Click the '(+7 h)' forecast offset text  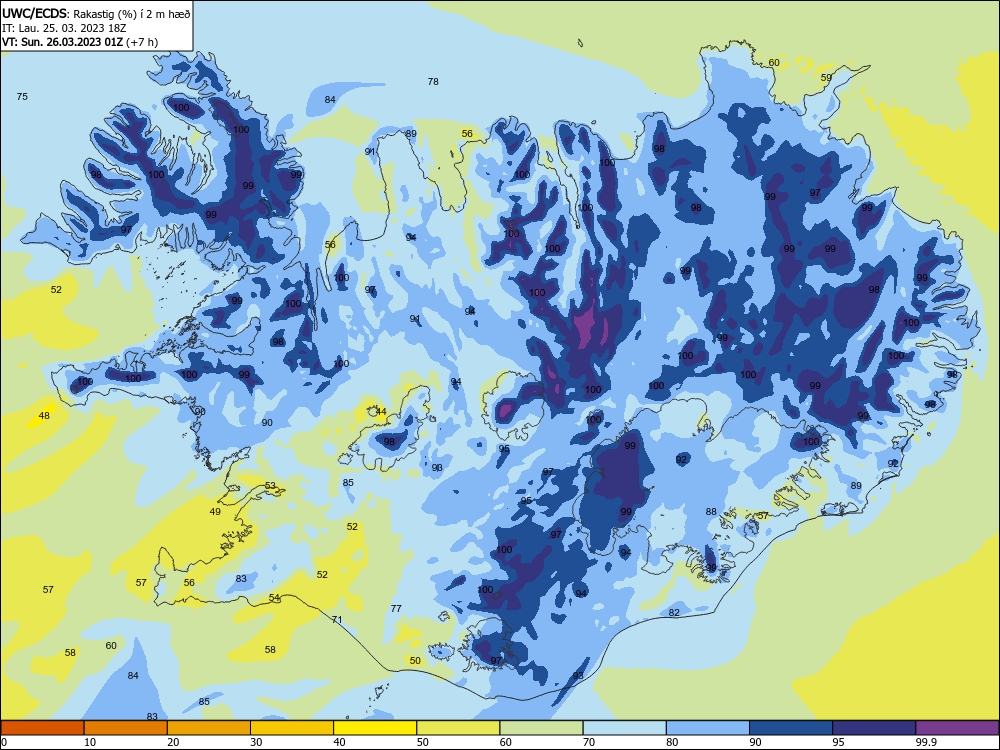point(142,42)
